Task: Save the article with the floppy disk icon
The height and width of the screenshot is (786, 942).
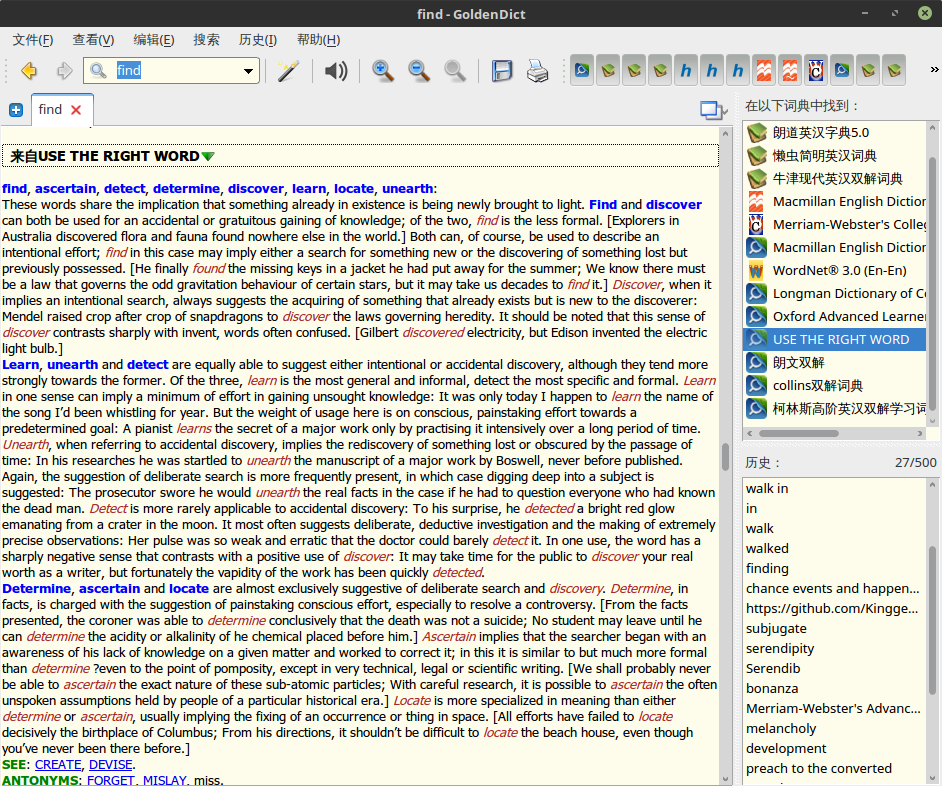Action: tap(502, 71)
